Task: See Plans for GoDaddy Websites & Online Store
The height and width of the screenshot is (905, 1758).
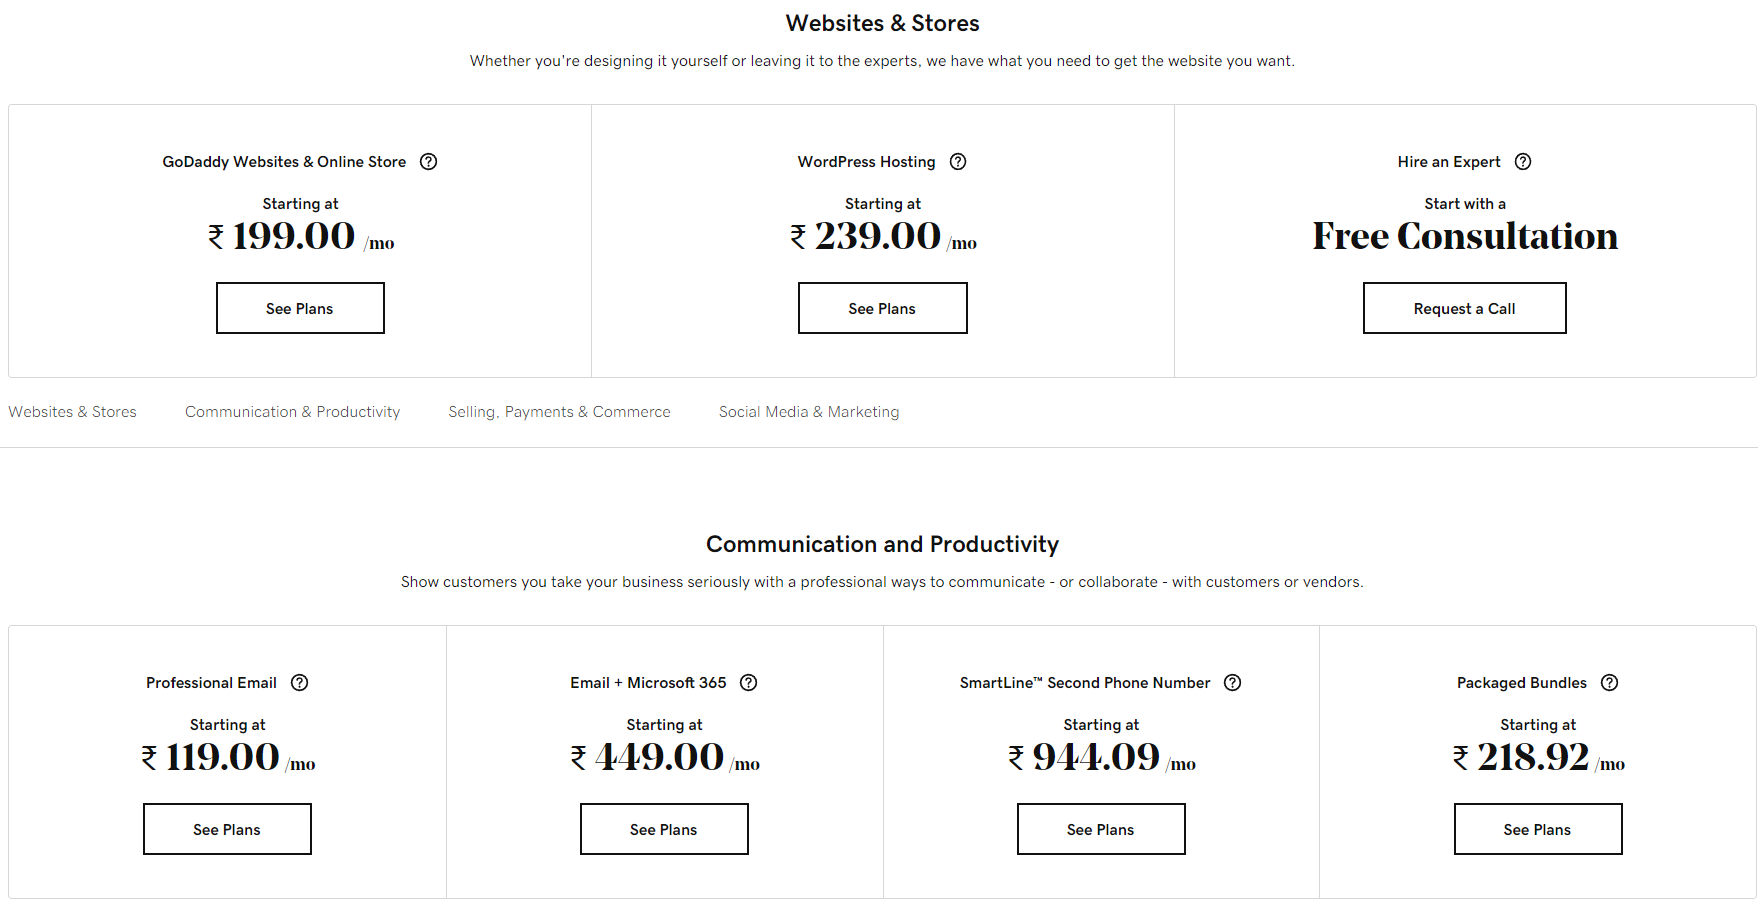Action: [x=300, y=308]
